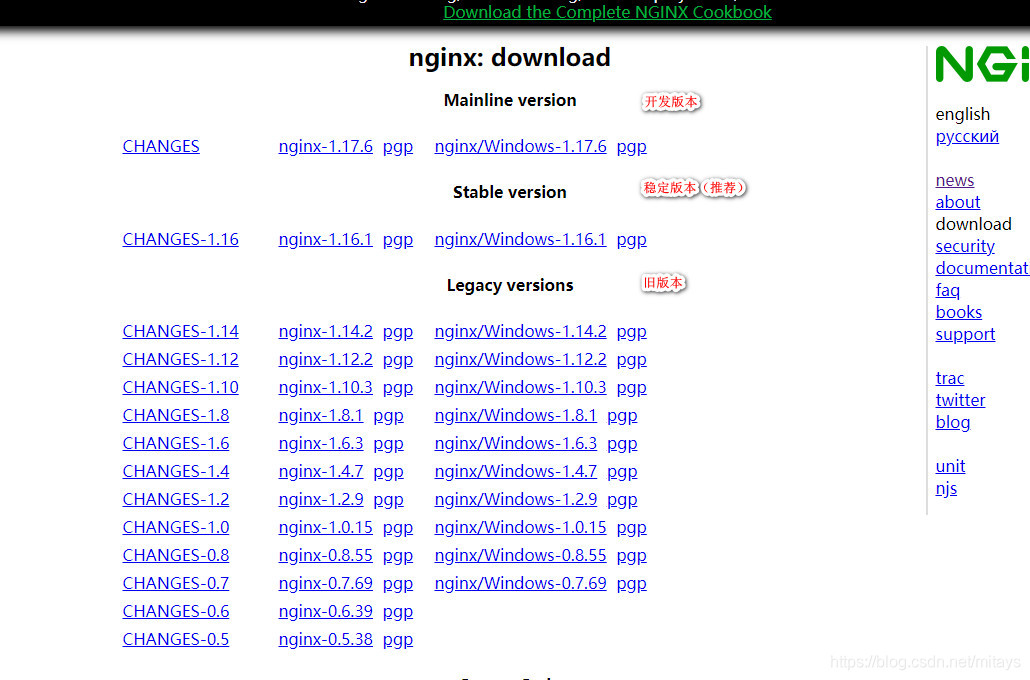Screen dimensions: 1030x680
Task: Download nginx/Windows-1.17.6
Action: point(520,146)
